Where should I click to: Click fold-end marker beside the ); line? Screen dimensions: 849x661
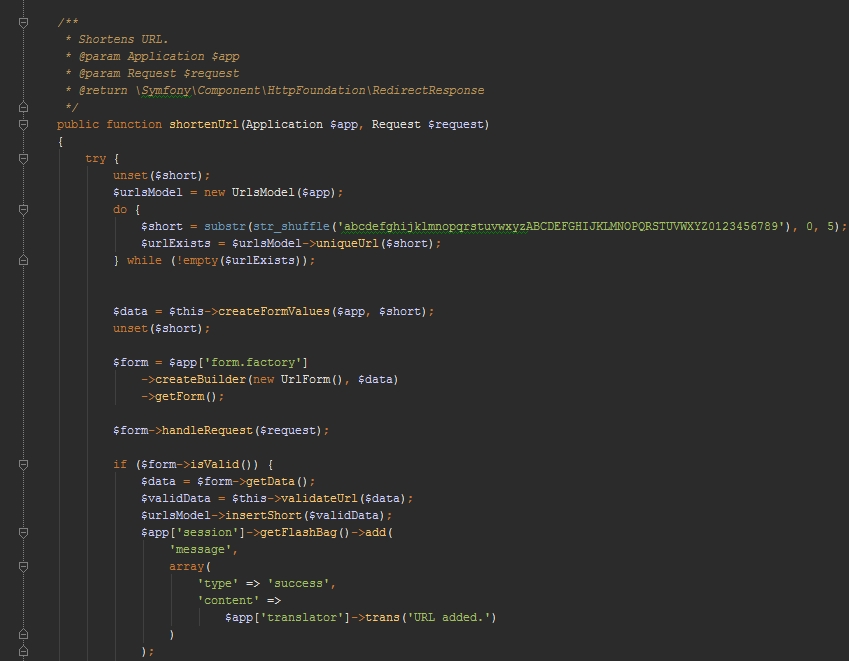(x=23, y=651)
